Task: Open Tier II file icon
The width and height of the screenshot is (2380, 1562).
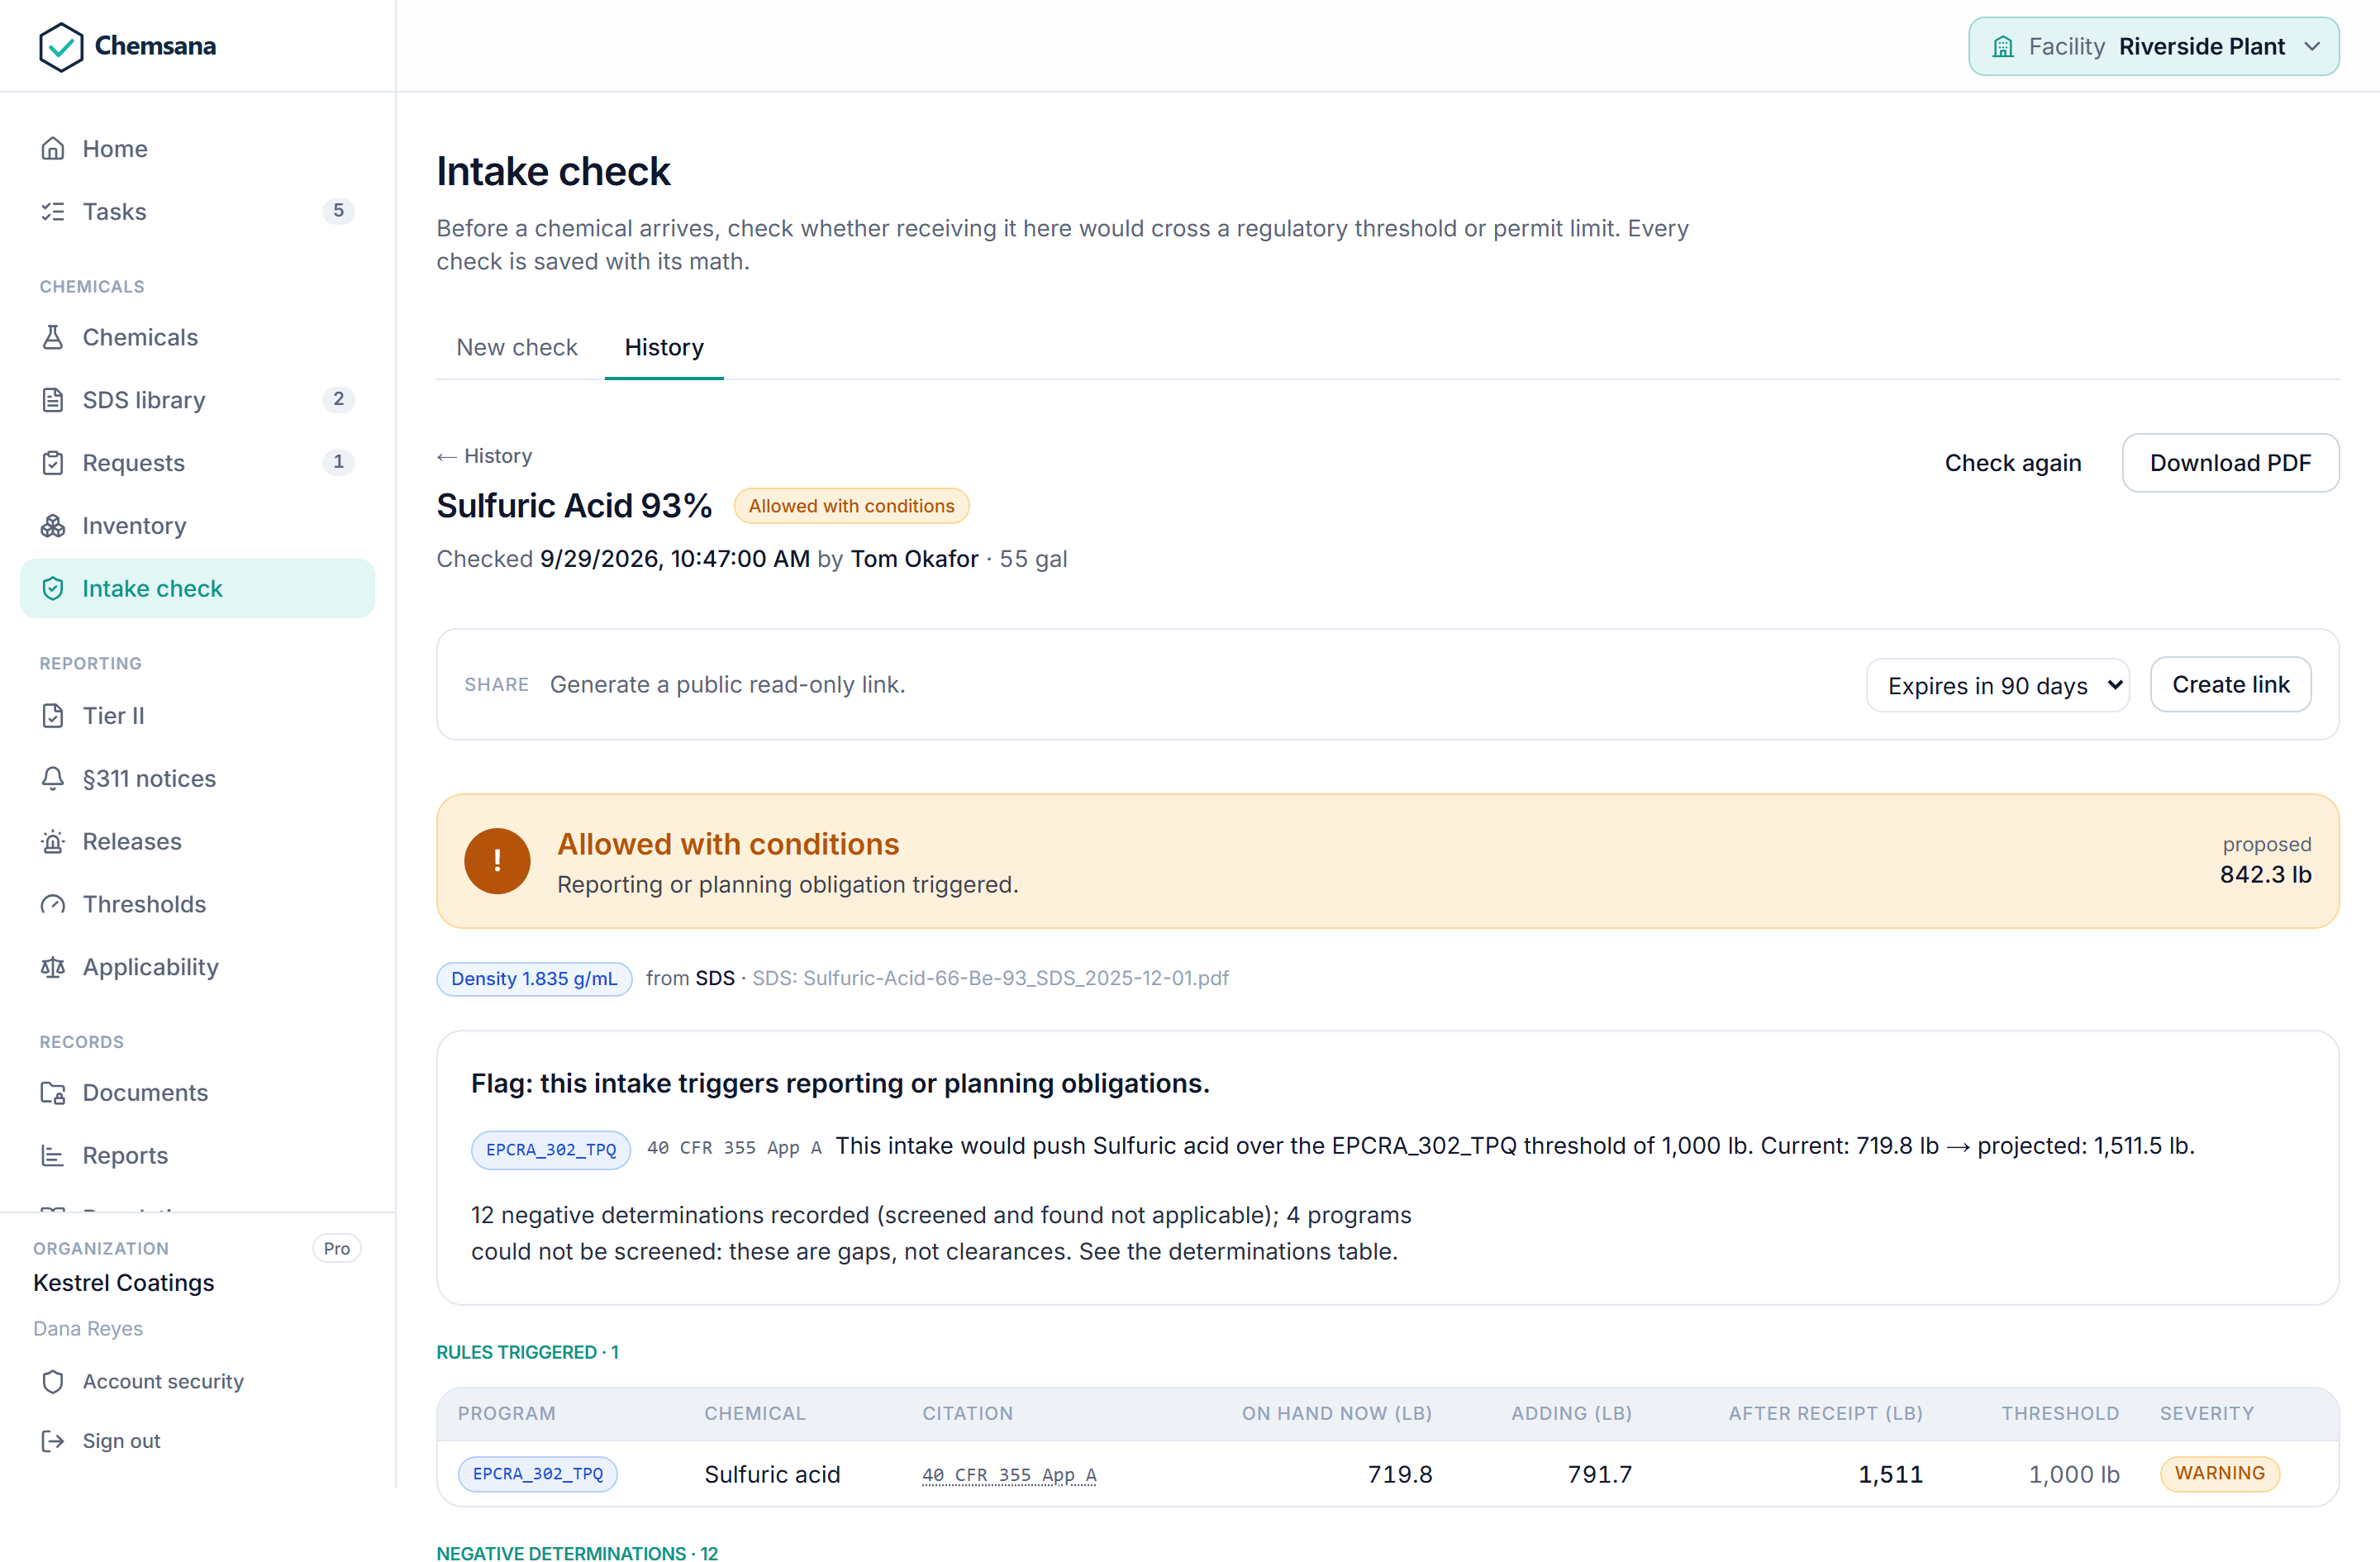Action: (53, 716)
